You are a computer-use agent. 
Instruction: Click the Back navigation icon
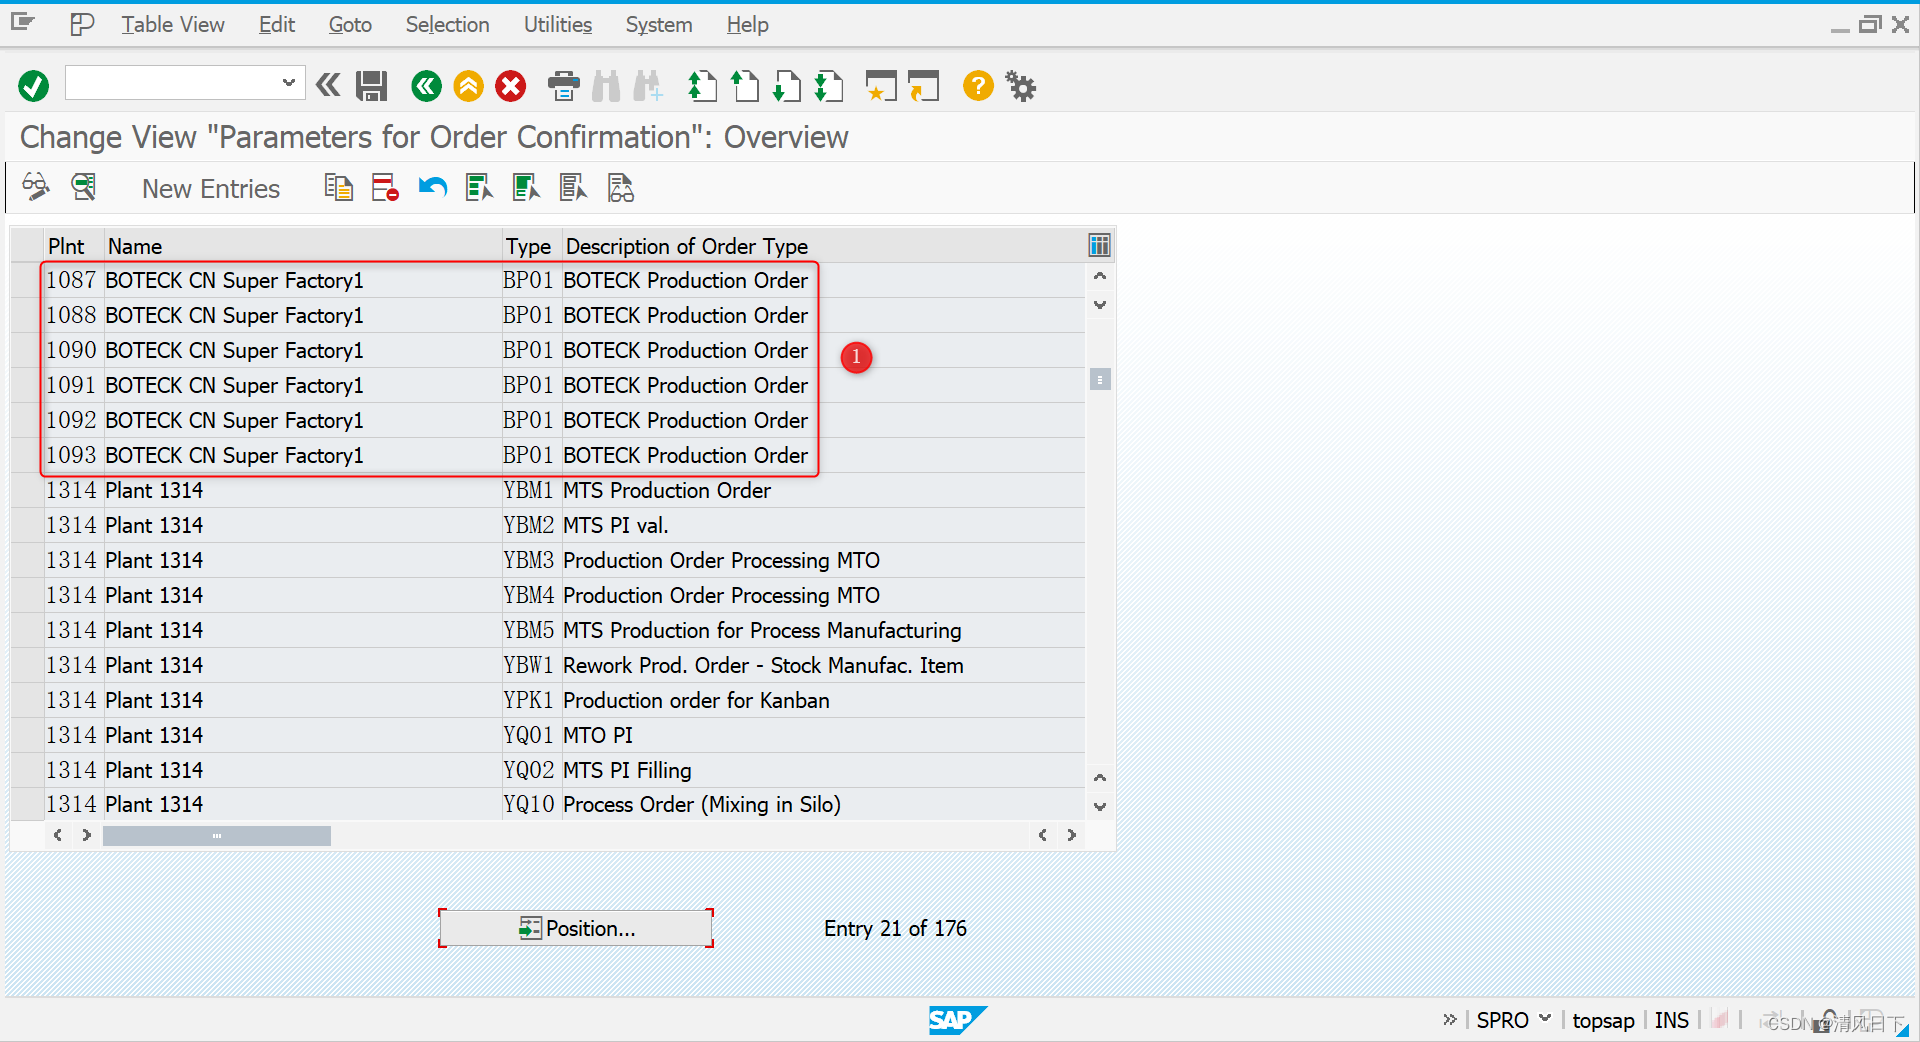point(426,86)
